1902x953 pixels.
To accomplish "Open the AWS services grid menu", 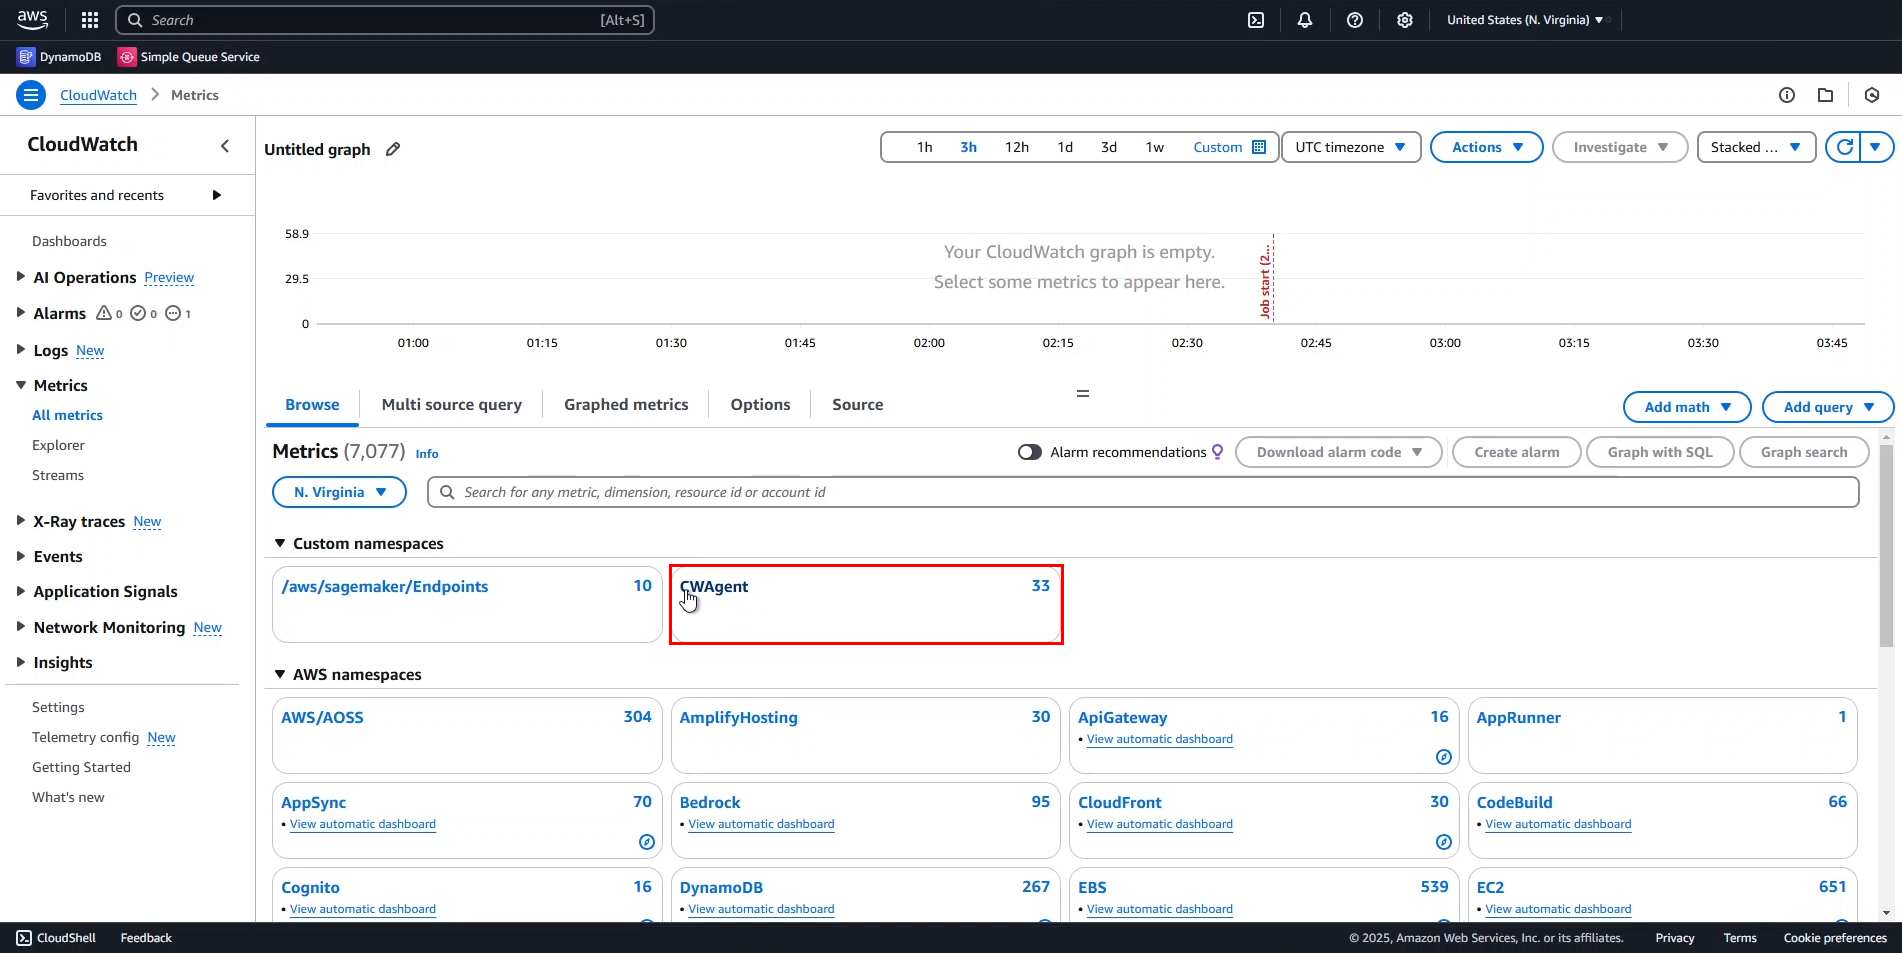I will coord(89,20).
